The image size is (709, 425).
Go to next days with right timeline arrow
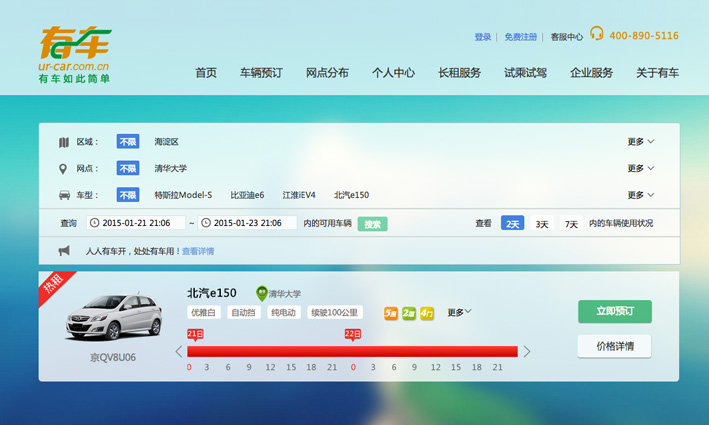click(527, 351)
